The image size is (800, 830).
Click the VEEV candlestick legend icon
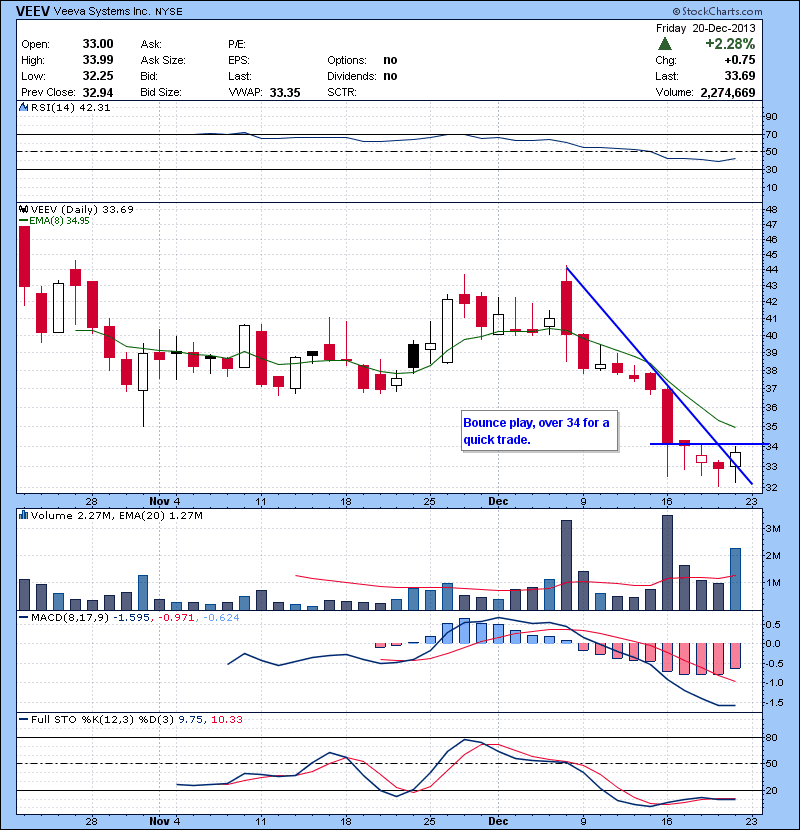tap(23, 209)
